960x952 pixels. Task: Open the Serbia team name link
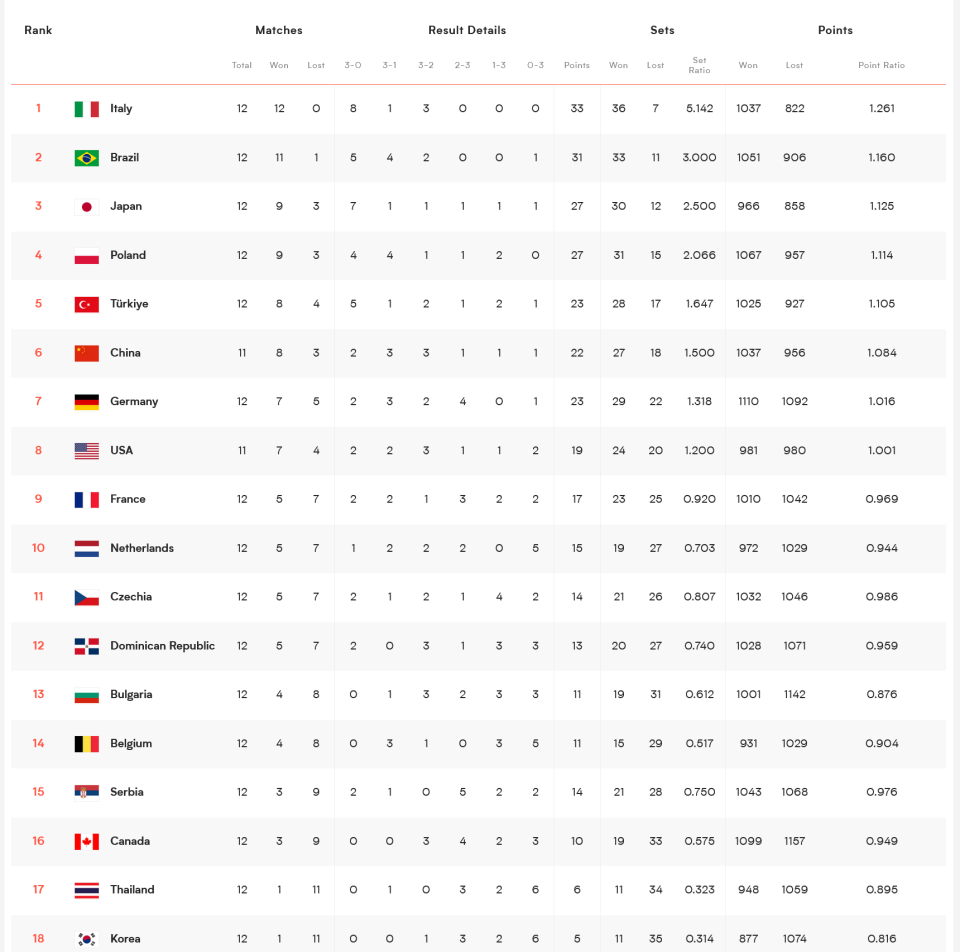[127, 792]
